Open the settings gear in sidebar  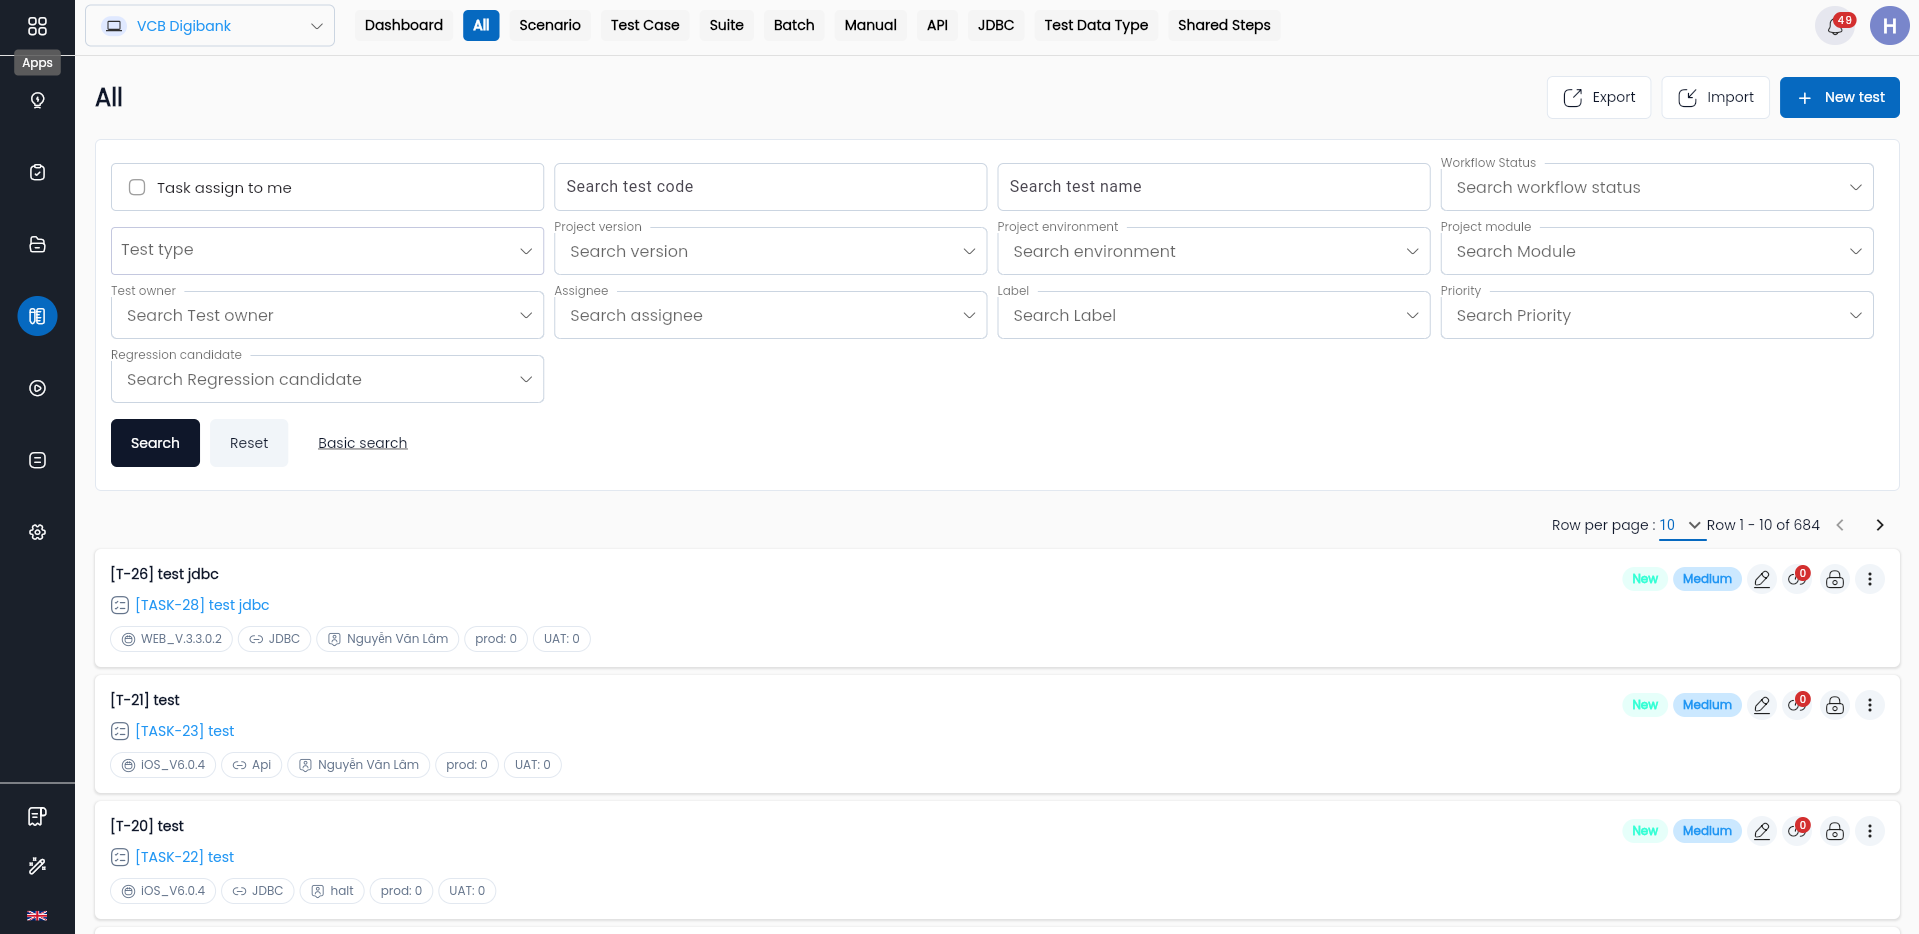click(x=37, y=532)
